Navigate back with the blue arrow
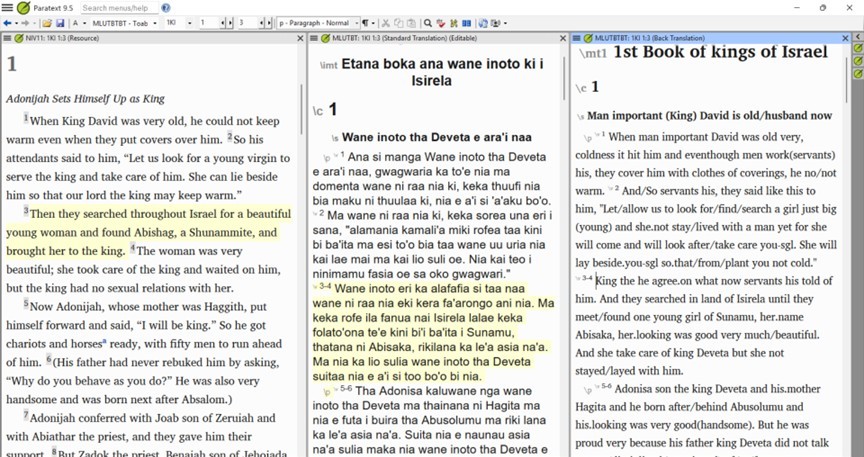864x457 pixels. point(8,23)
